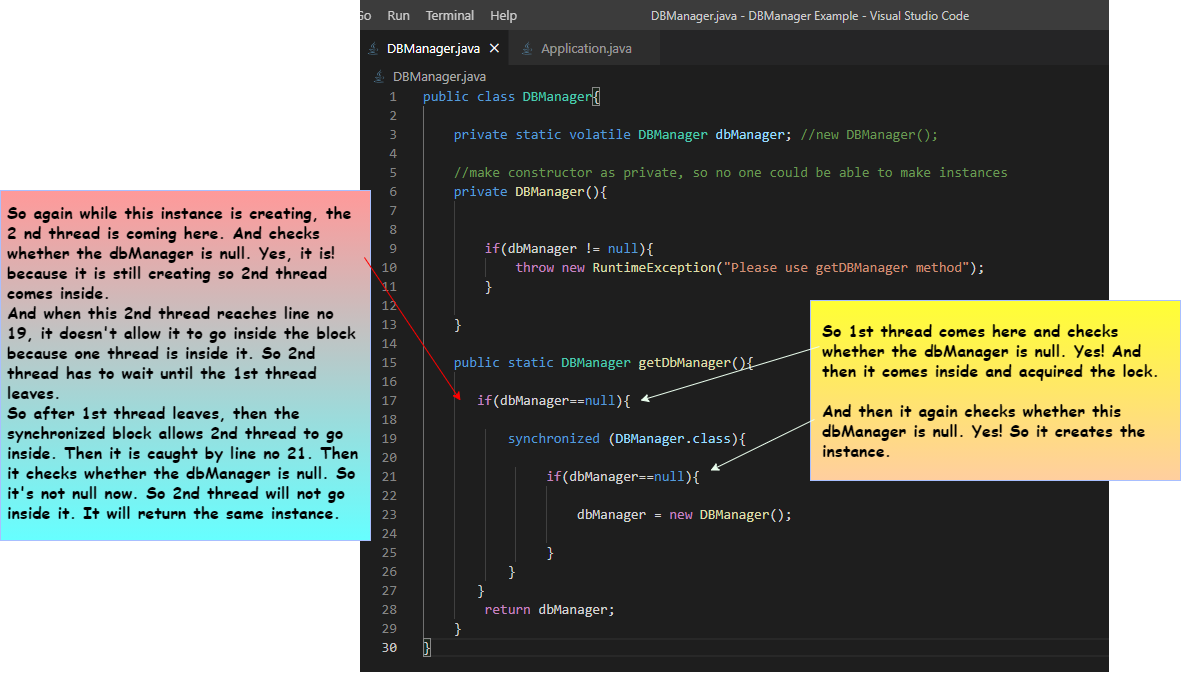1181x673 pixels.
Task: Close the DBManager.java tab with its X
Action: [x=493, y=46]
